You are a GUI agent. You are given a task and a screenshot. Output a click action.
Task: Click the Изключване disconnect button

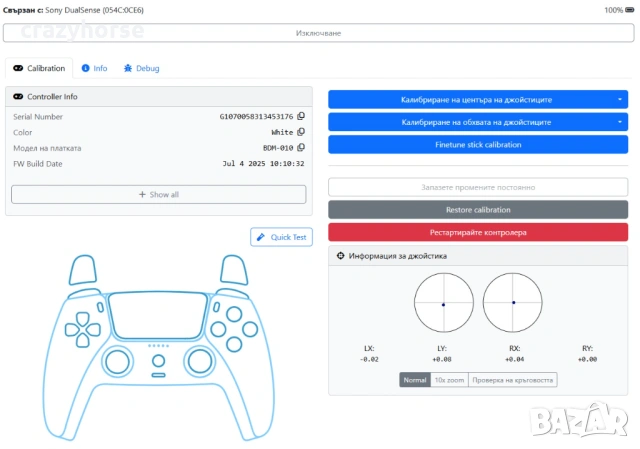[318, 33]
